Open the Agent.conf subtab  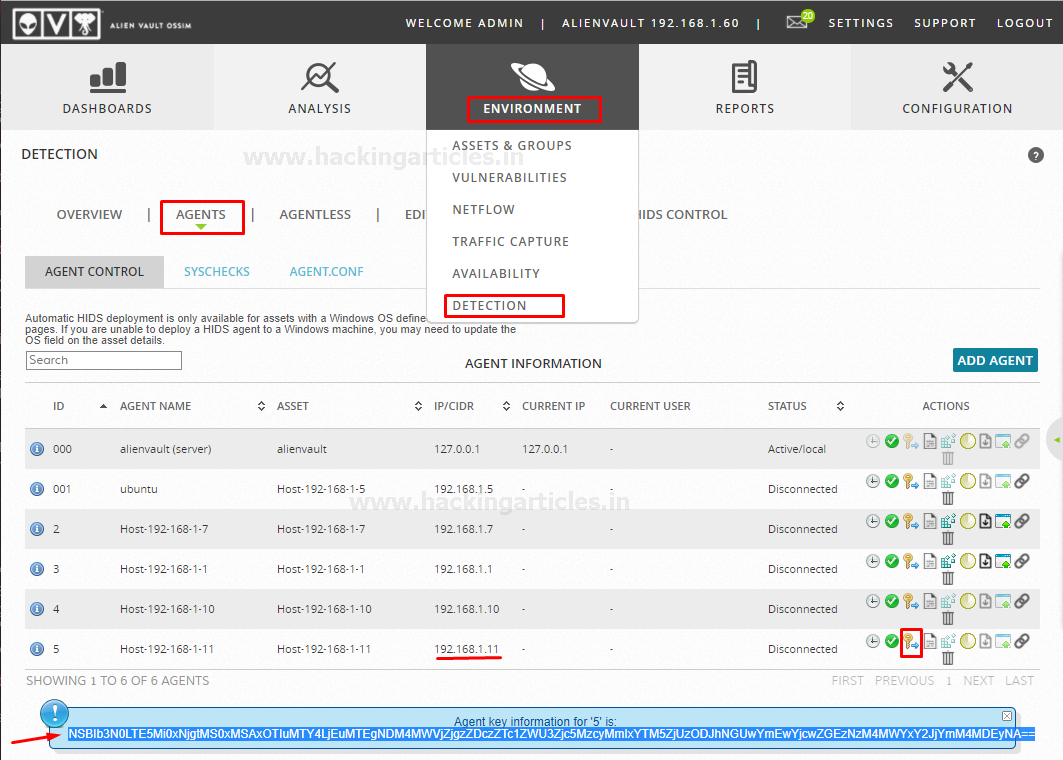tap(326, 272)
